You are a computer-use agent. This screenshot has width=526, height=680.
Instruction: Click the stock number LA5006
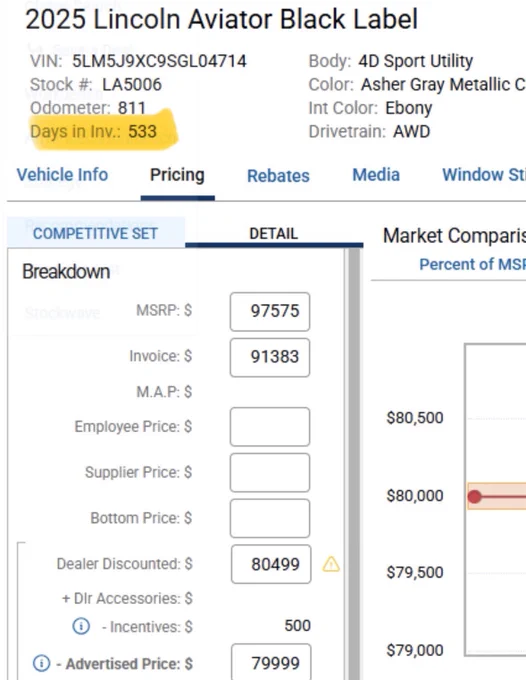pyautogui.click(x=132, y=85)
